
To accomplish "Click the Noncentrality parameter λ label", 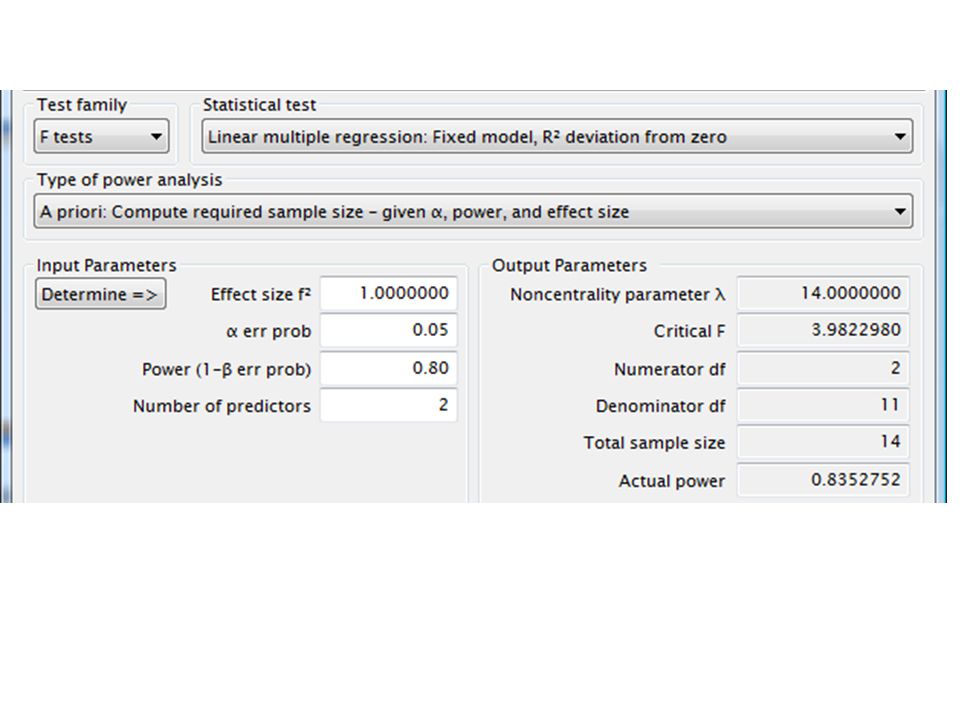I will pos(618,294).
